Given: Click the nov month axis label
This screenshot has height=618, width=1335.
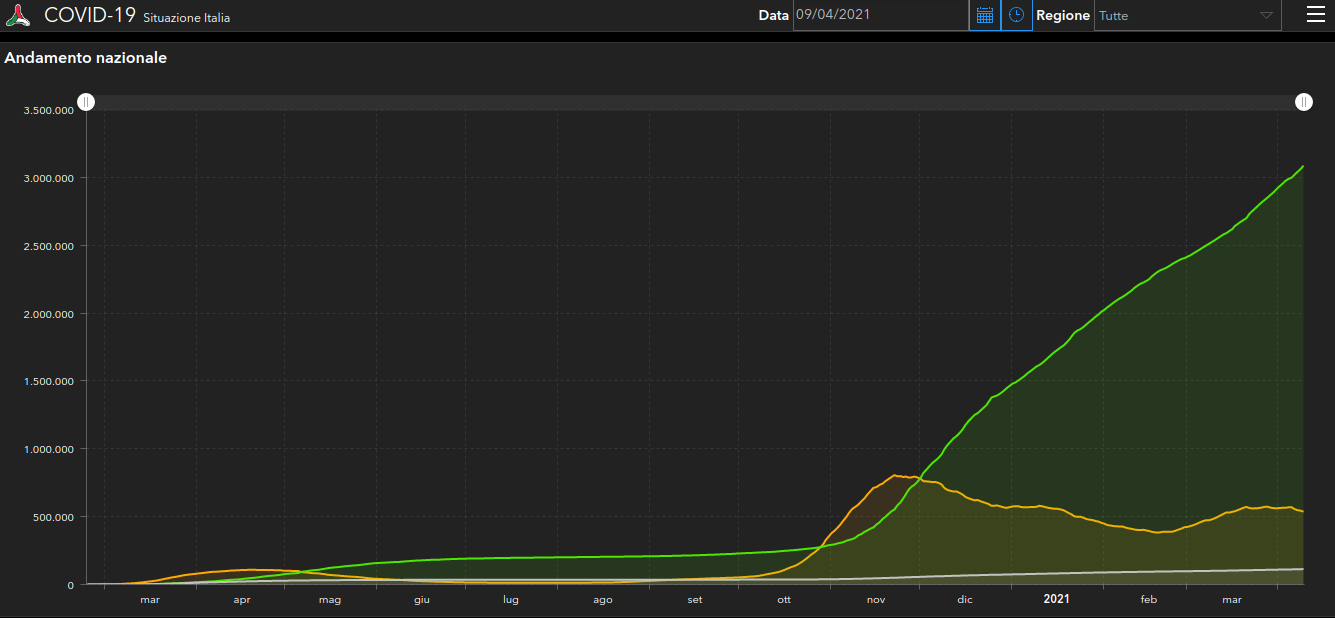Looking at the screenshot, I should click(876, 600).
